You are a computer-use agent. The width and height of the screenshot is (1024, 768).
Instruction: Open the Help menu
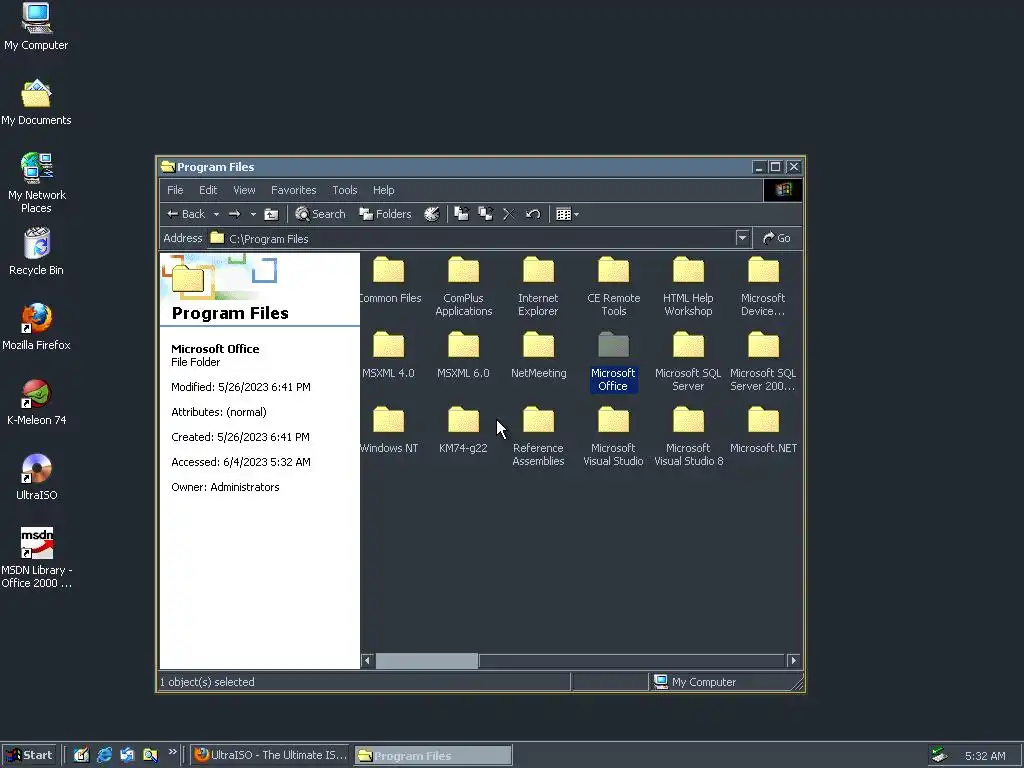tap(384, 190)
